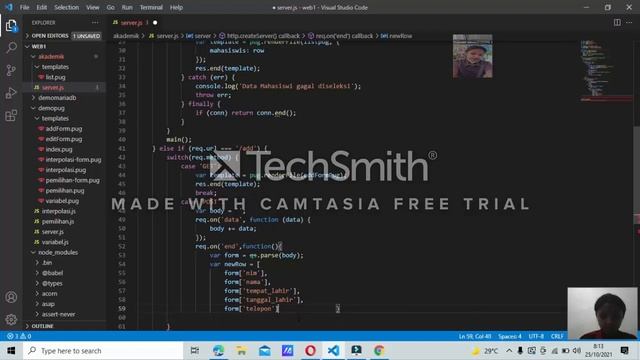Open the Help menu
The height and width of the screenshot is (360, 640).
[176, 7]
